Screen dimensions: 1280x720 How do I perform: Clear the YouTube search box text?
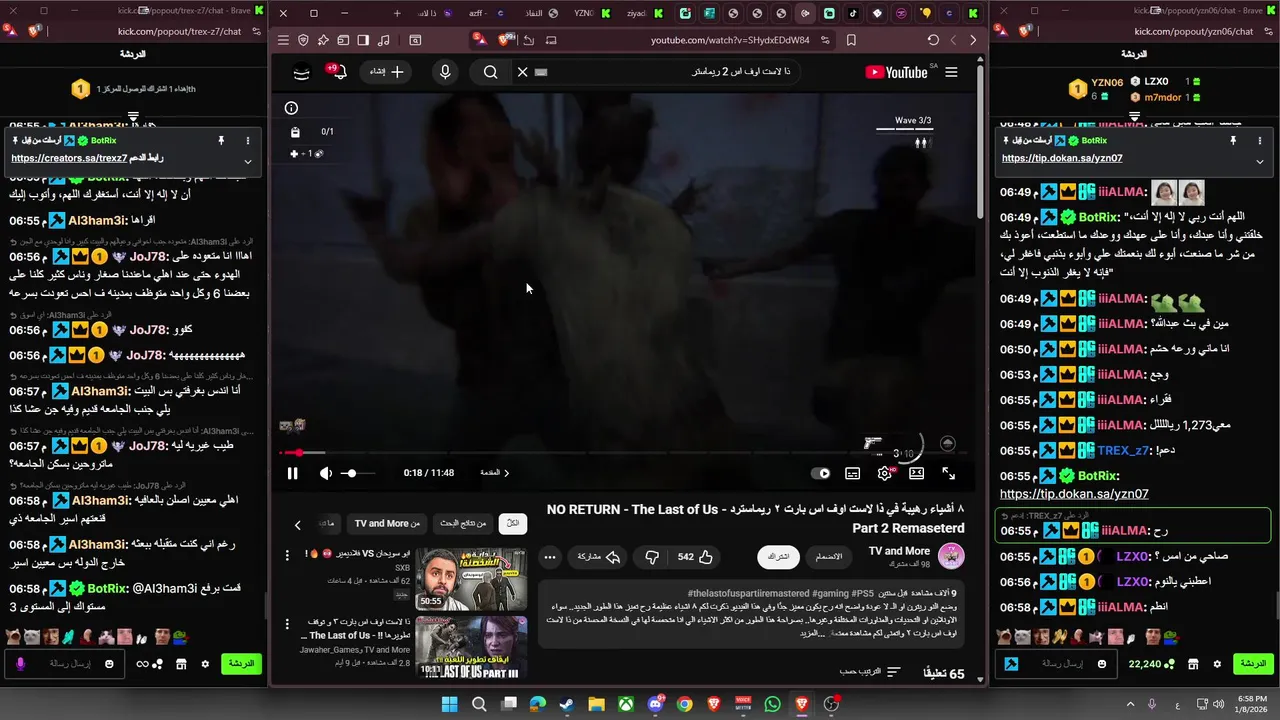(x=522, y=72)
